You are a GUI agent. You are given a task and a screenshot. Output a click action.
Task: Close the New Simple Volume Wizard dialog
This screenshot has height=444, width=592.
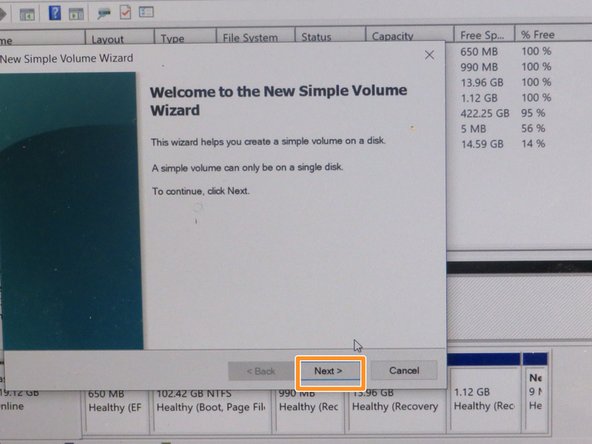[429, 55]
